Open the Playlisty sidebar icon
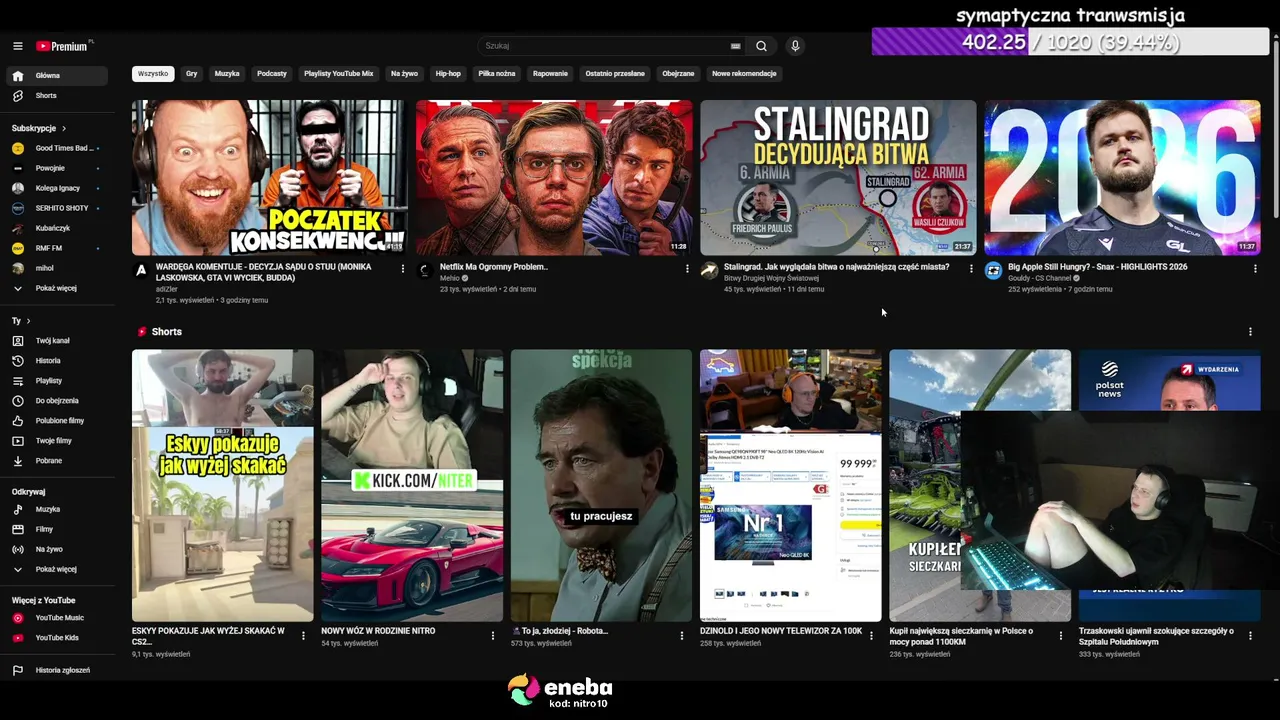Viewport: 1280px width, 720px height. pos(17,381)
